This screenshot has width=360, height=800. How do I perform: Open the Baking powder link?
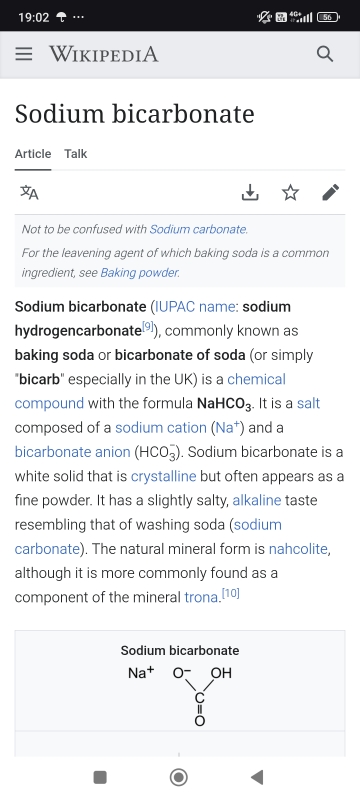click(139, 272)
